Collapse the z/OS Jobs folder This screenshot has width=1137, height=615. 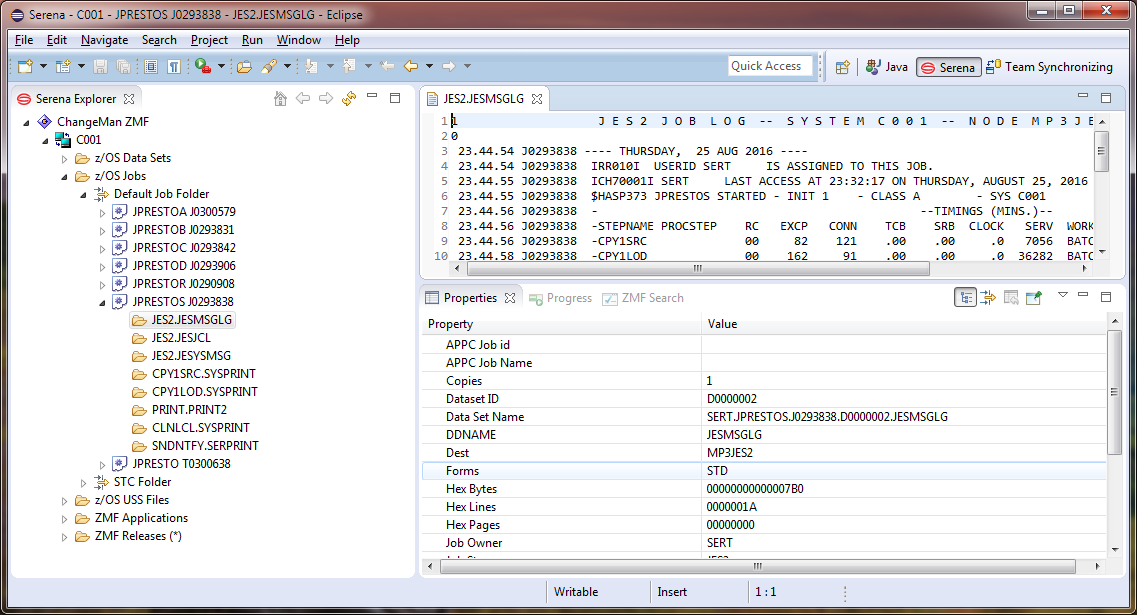(x=65, y=176)
